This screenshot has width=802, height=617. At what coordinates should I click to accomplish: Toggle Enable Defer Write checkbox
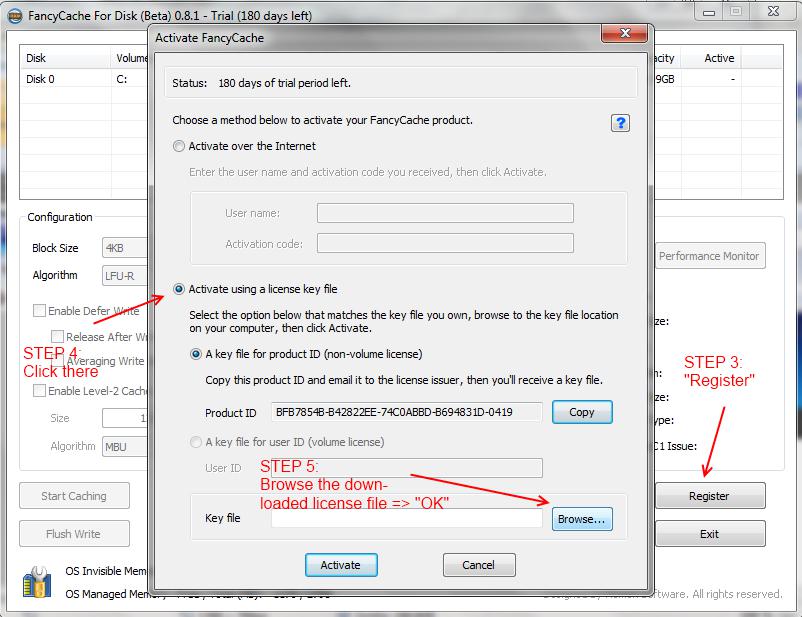[39, 311]
